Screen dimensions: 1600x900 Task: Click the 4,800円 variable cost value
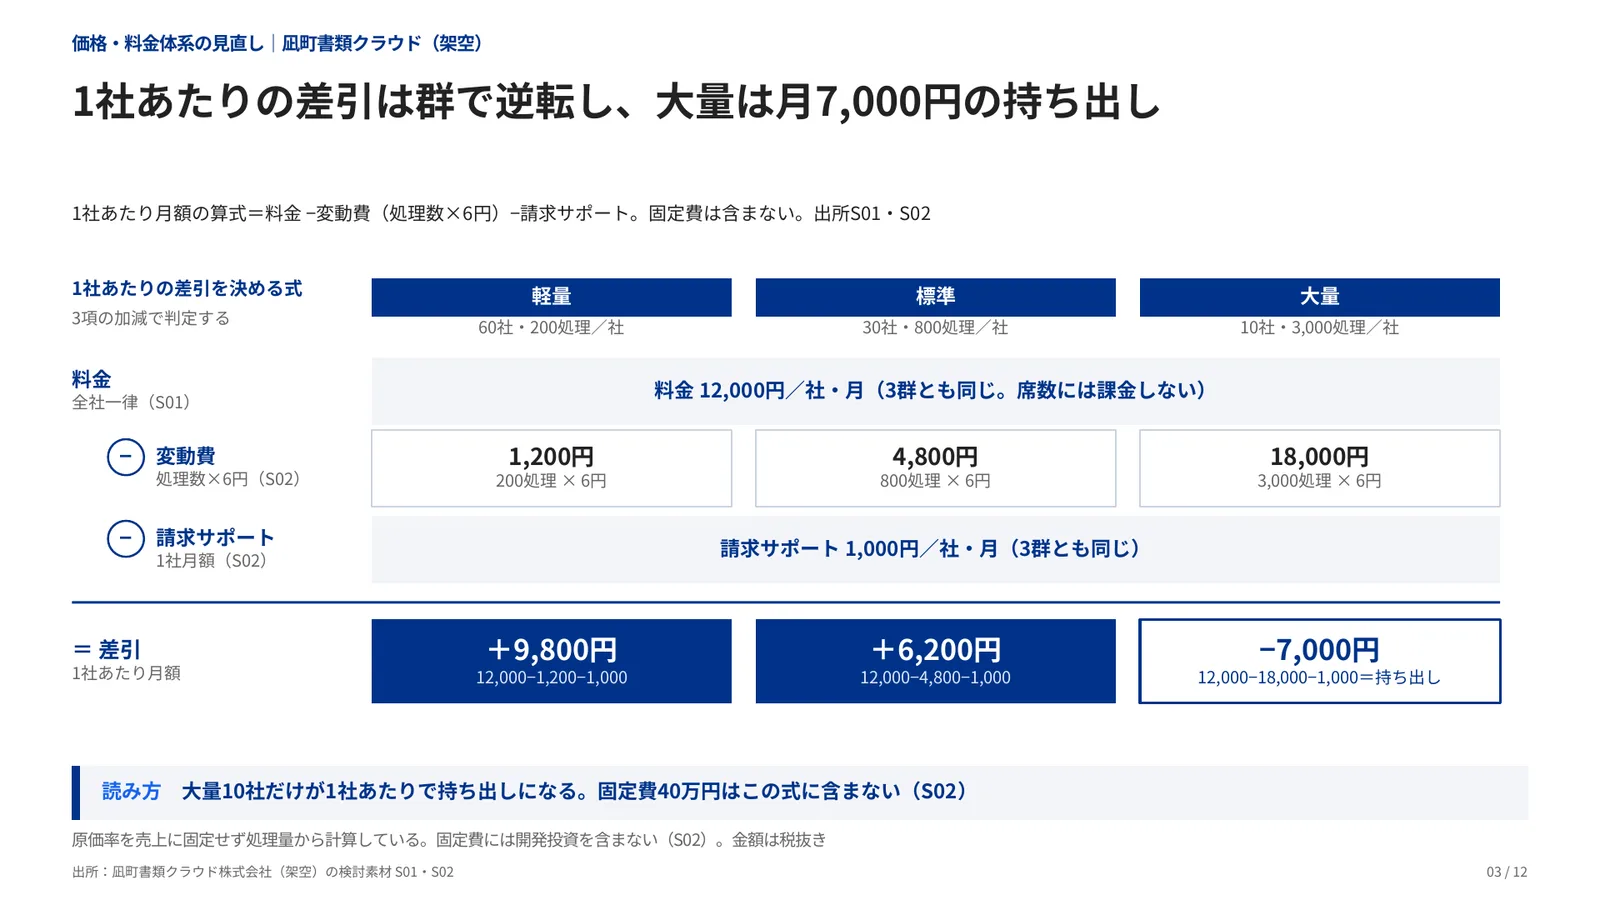[x=935, y=457]
